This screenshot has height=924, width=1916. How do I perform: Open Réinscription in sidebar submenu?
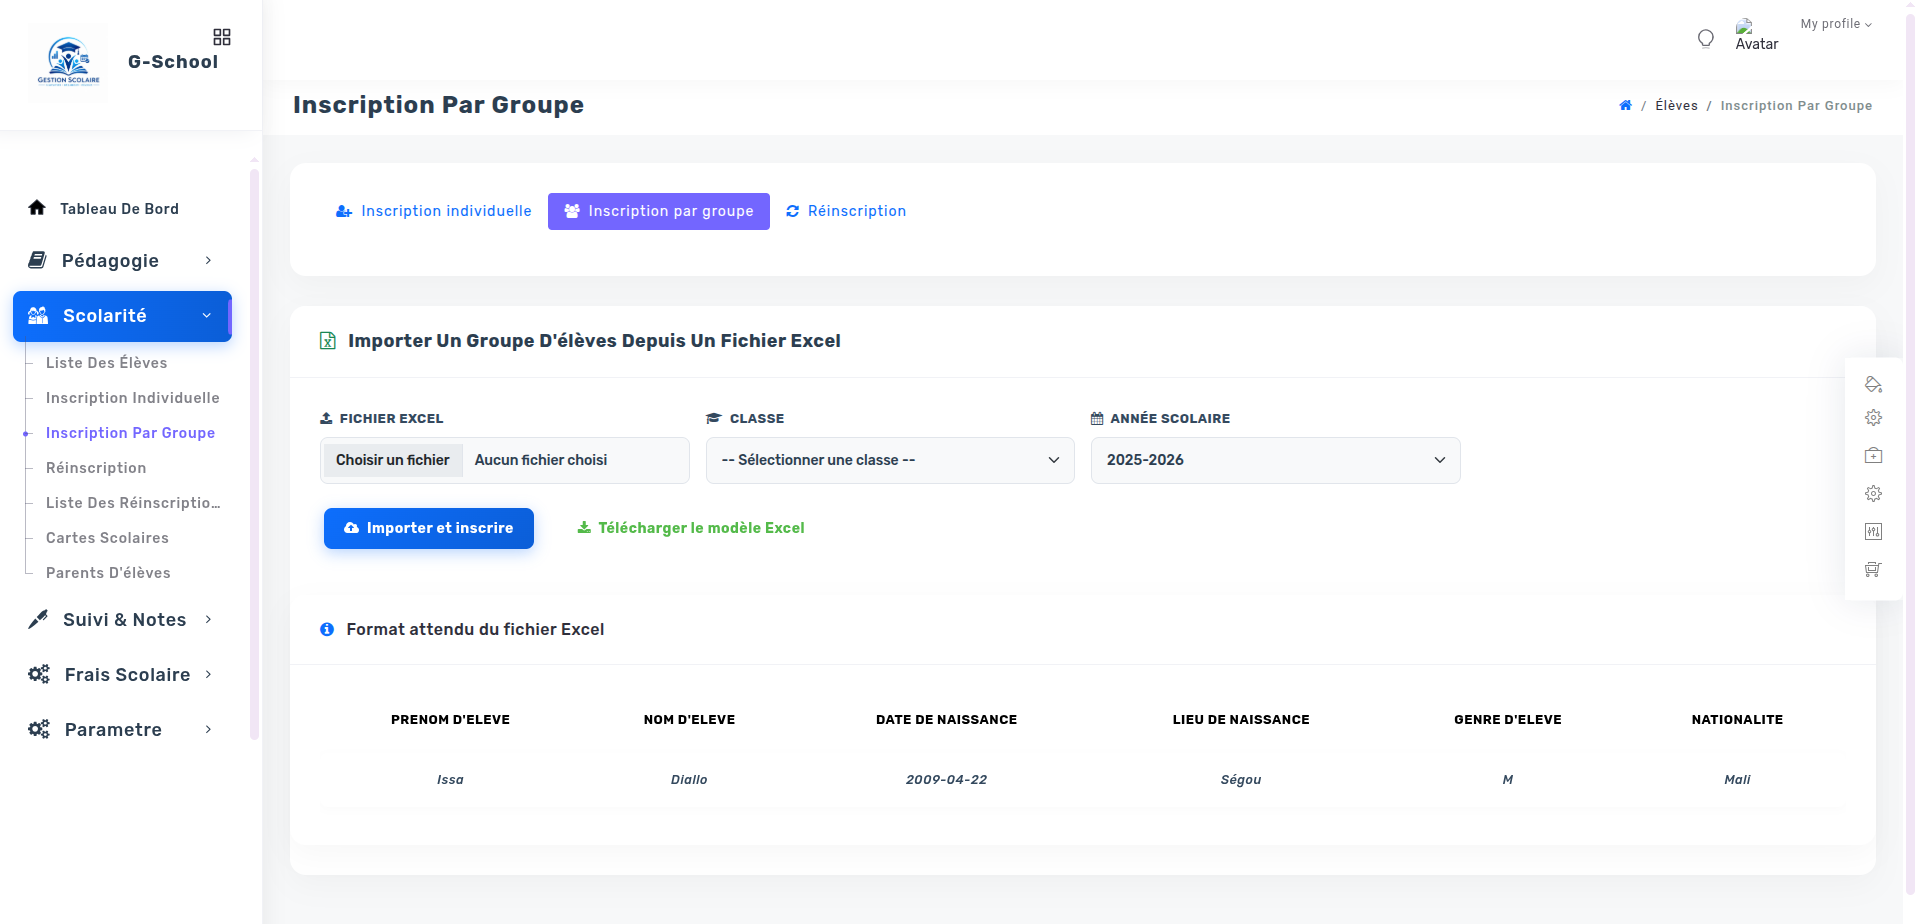coord(96,468)
